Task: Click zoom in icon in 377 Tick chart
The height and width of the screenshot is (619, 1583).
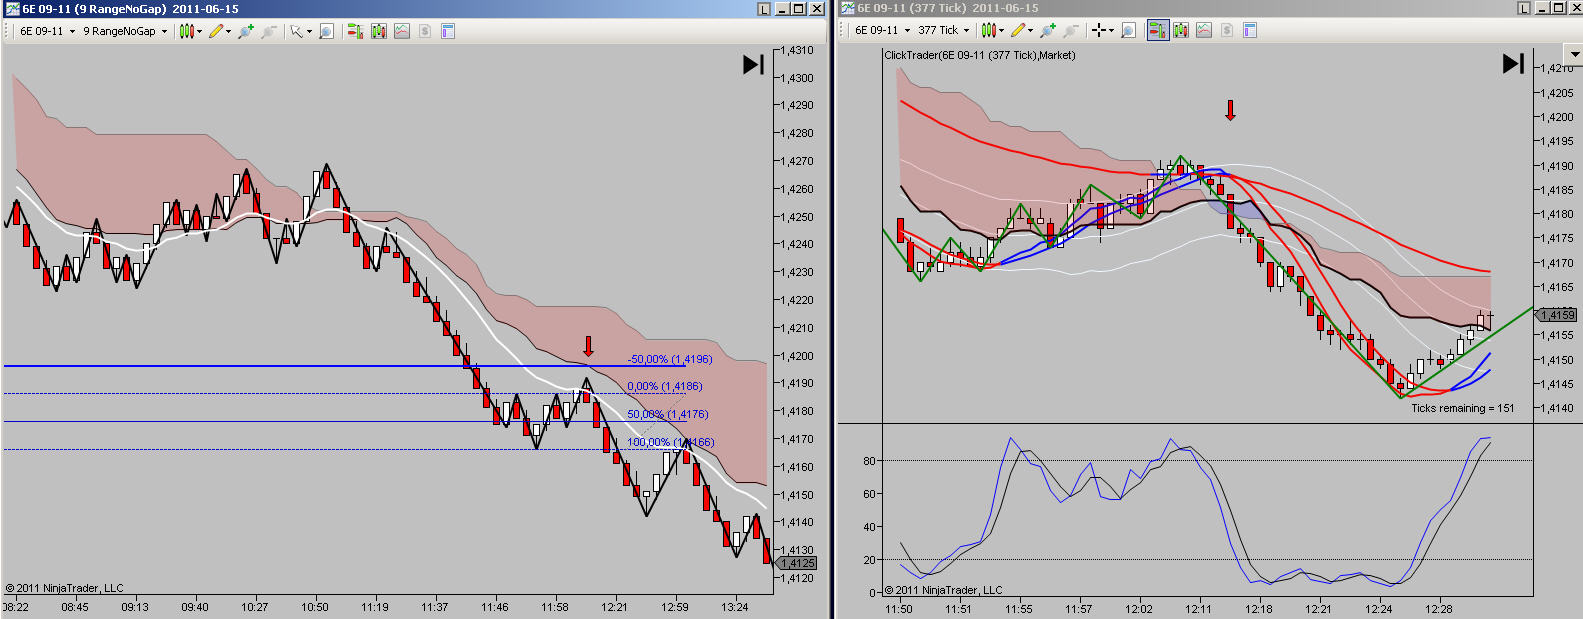Action: (1047, 30)
